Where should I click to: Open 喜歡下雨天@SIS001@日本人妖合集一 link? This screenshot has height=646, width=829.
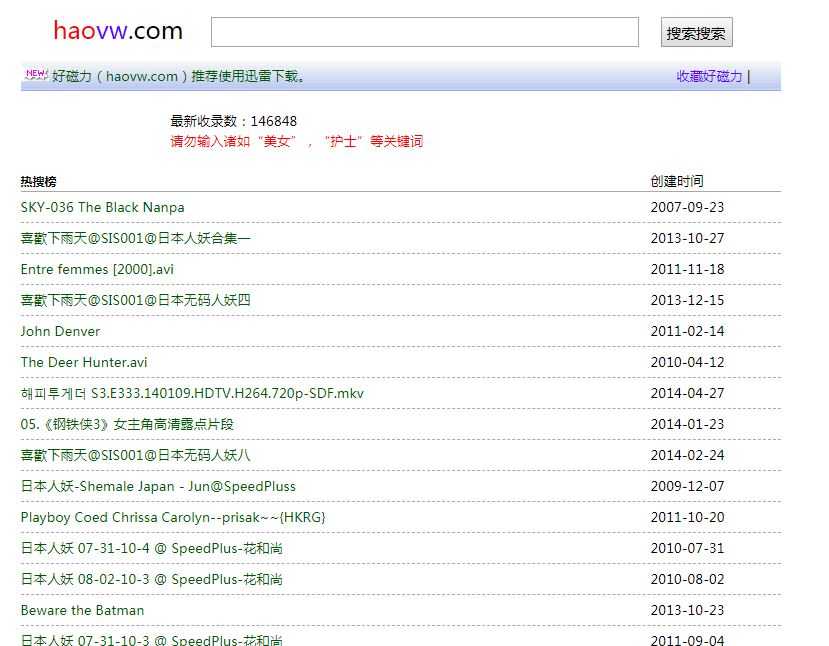(x=135, y=238)
